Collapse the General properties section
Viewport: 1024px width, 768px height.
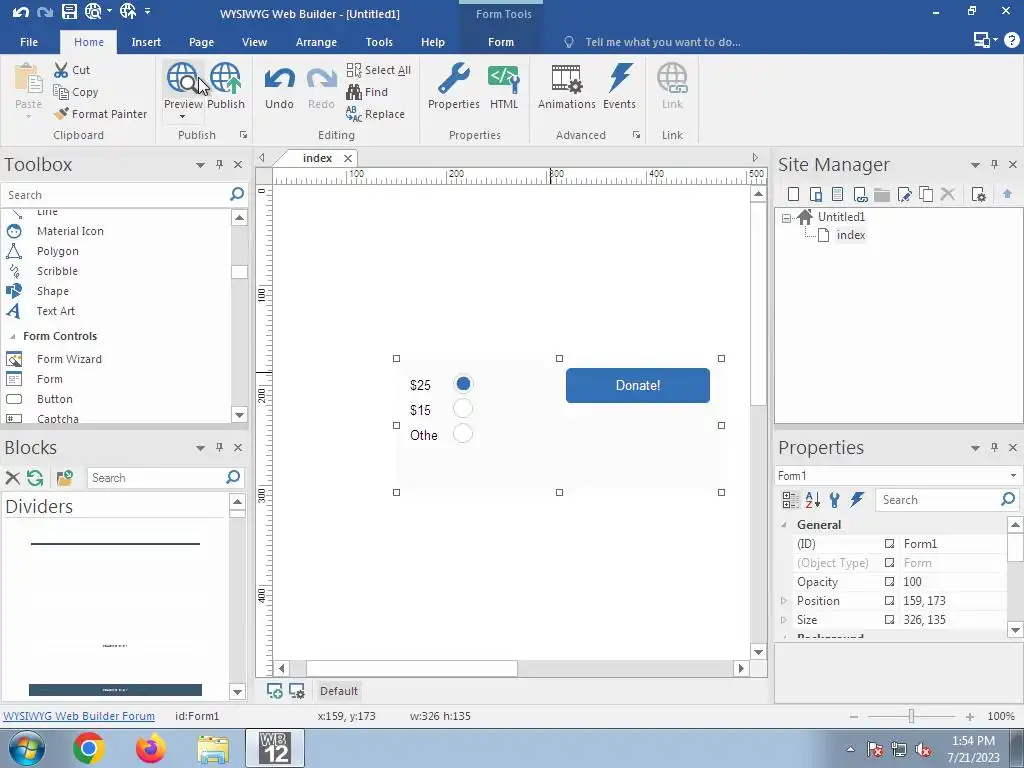784,525
